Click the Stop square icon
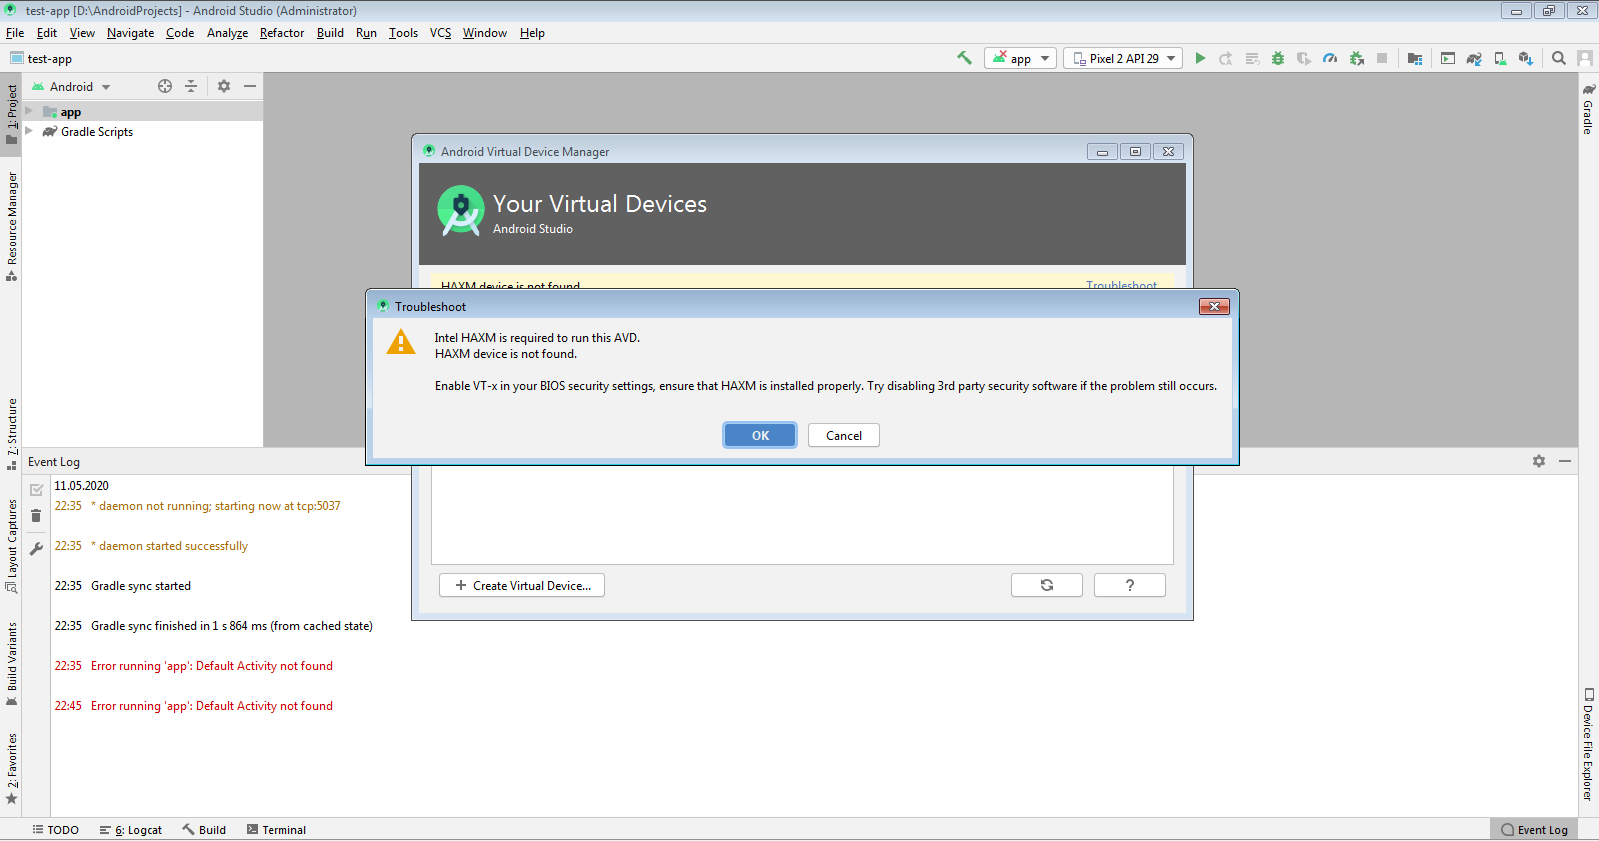The image size is (1599, 841). click(x=1382, y=58)
